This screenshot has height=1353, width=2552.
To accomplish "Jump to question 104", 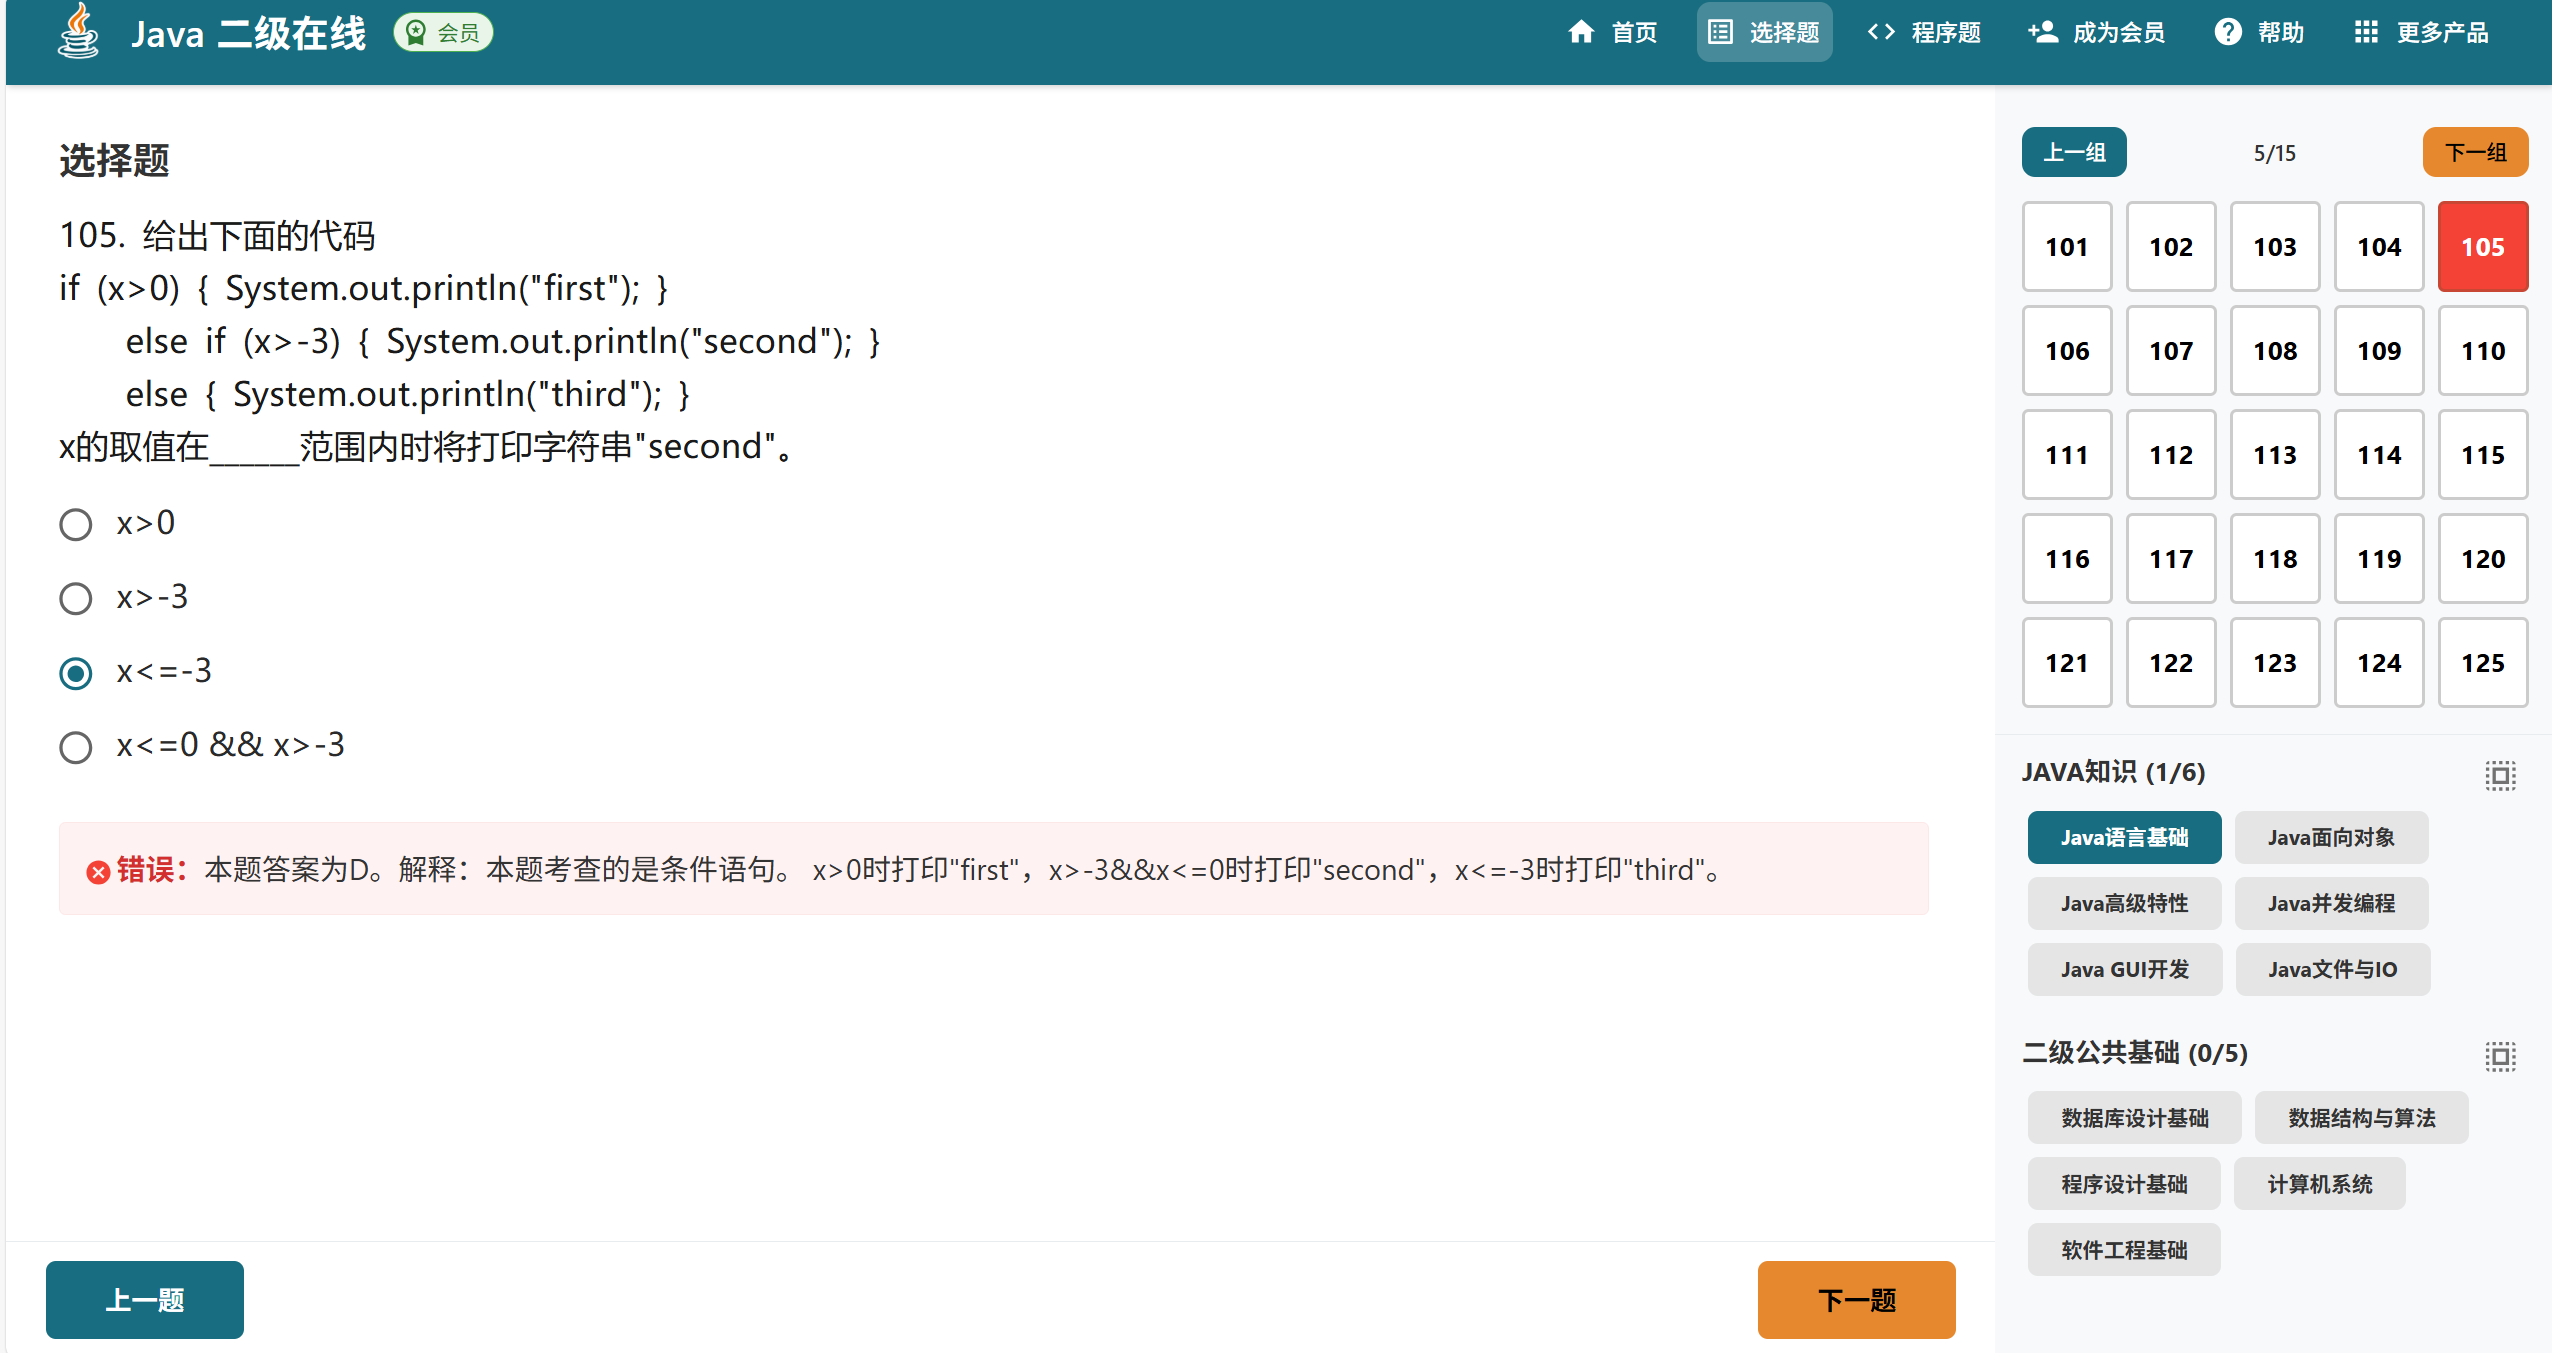I will point(2379,247).
